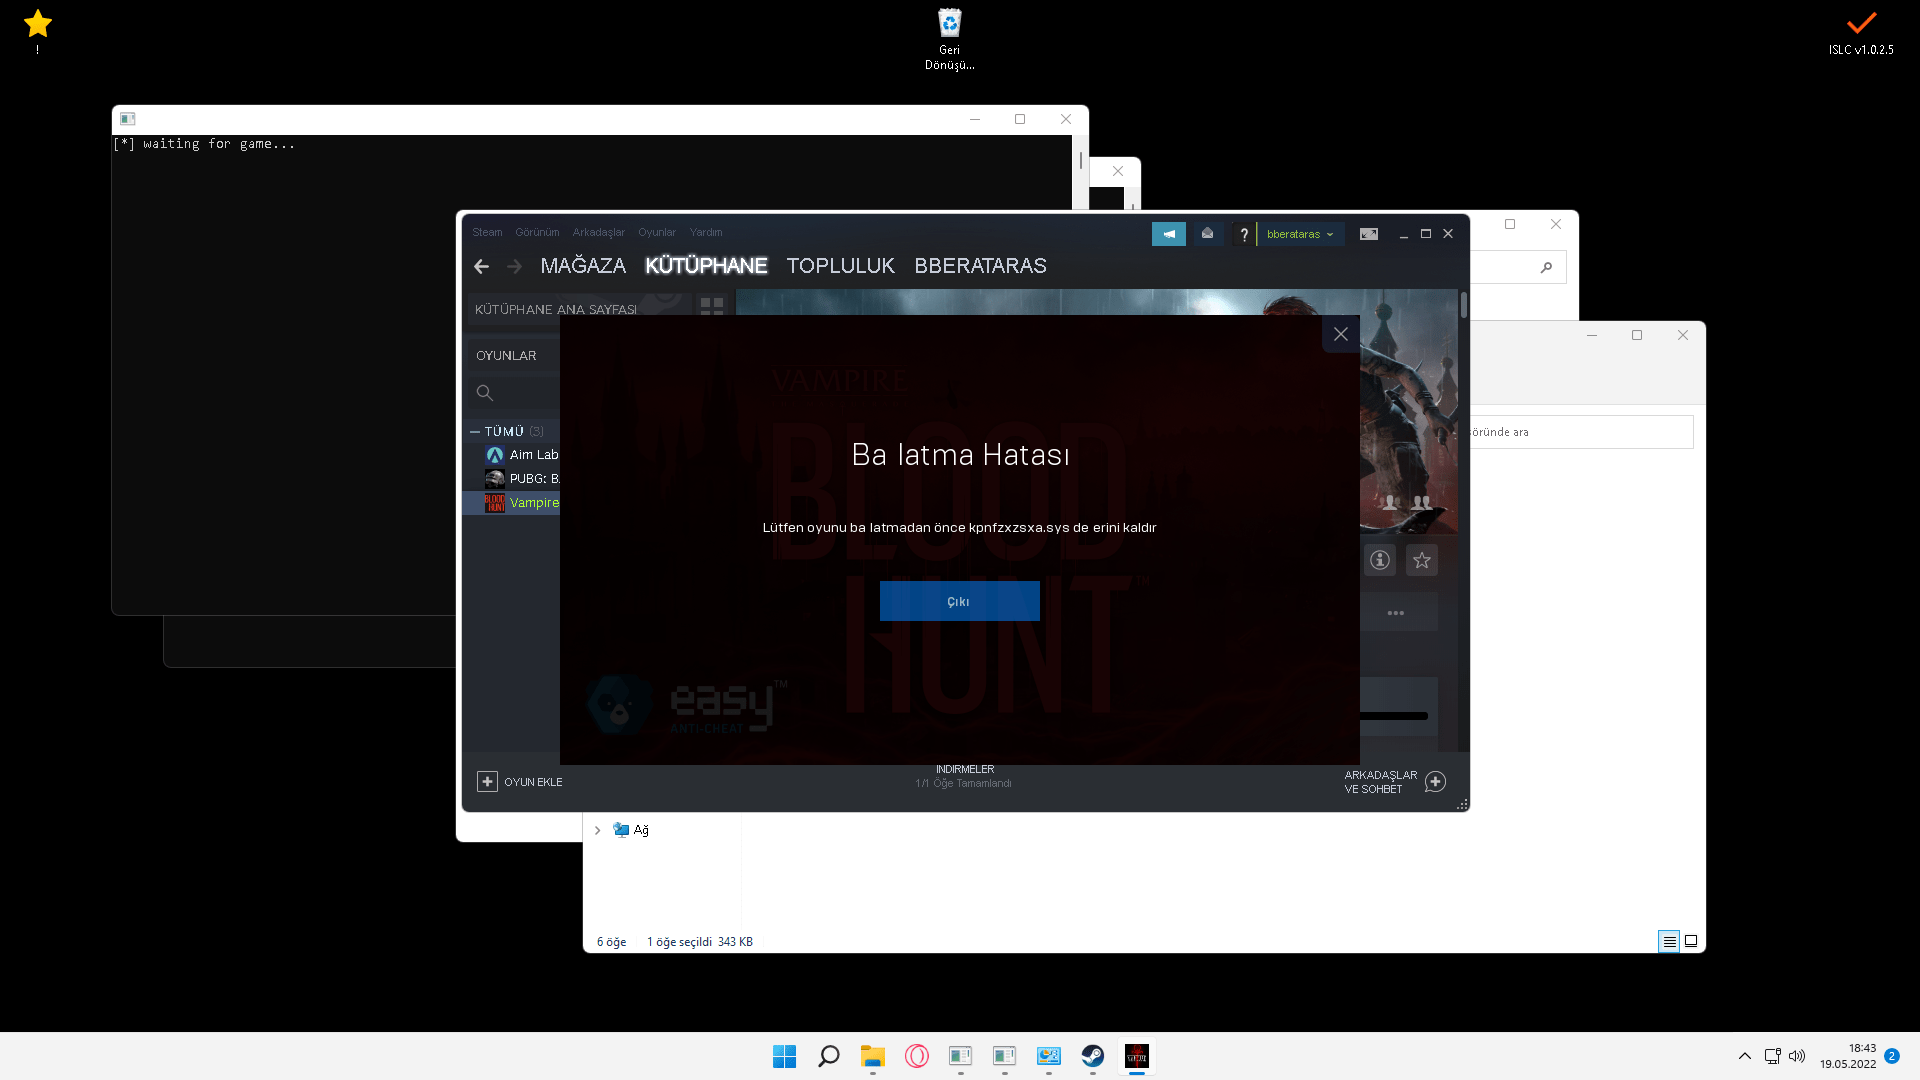Open the Vampire game taskbar icon

[1136, 1056]
